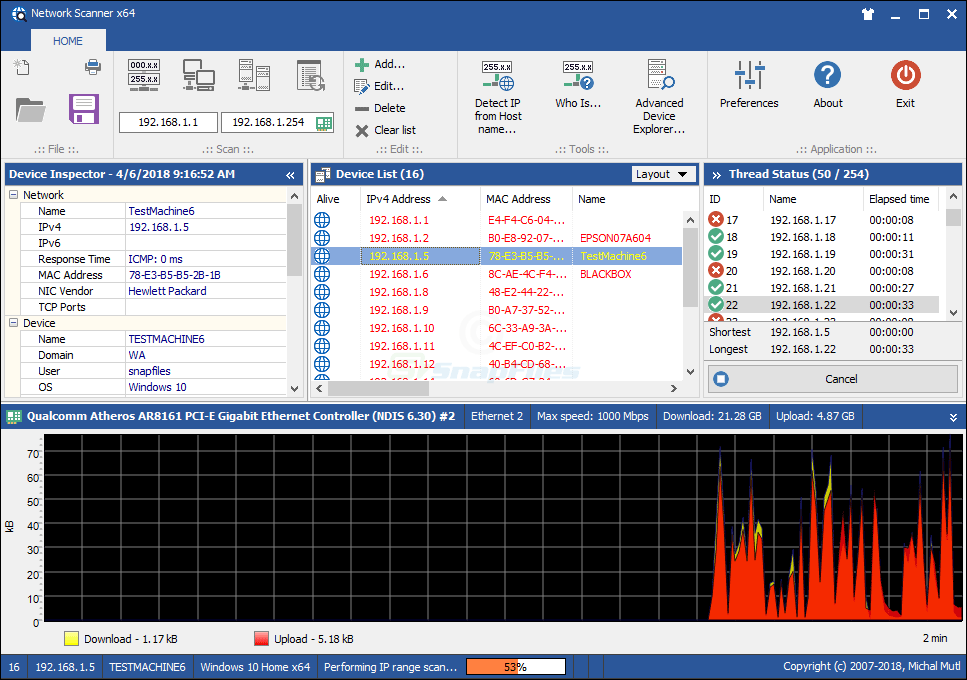Click the red Upload legend swatch

(261, 639)
